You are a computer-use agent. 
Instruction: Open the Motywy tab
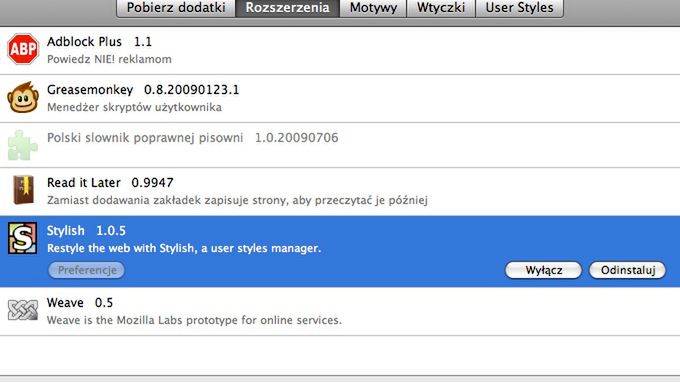[x=373, y=8]
